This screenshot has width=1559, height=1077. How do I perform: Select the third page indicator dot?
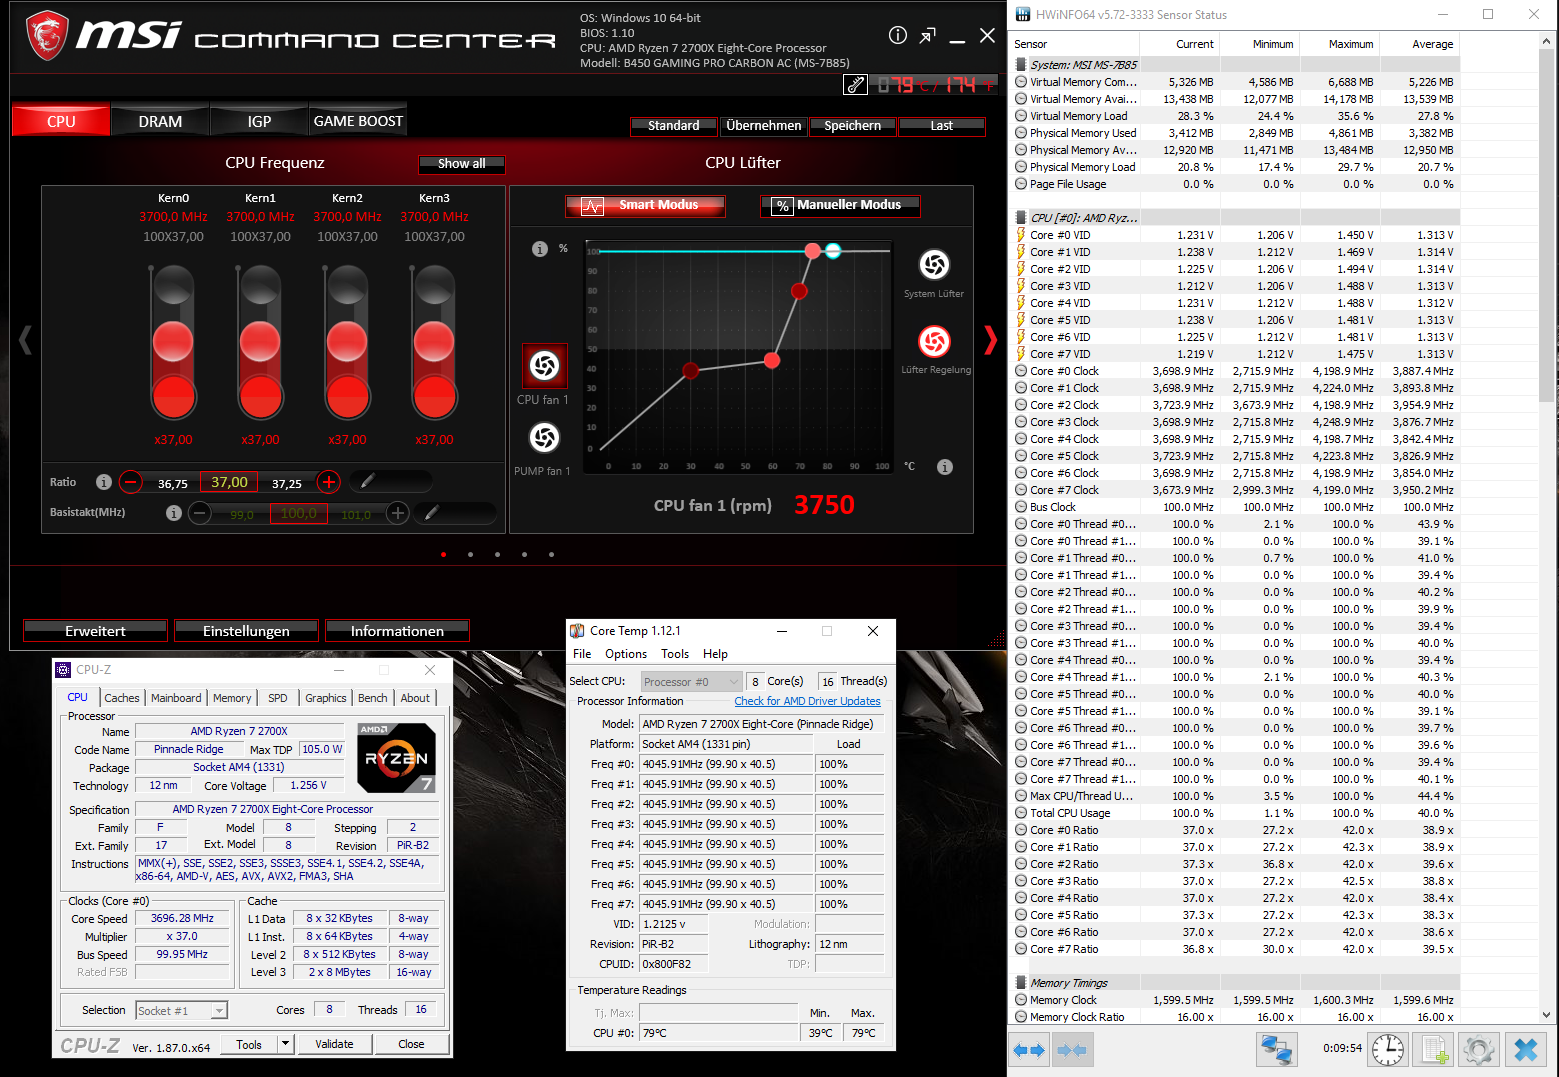497,554
